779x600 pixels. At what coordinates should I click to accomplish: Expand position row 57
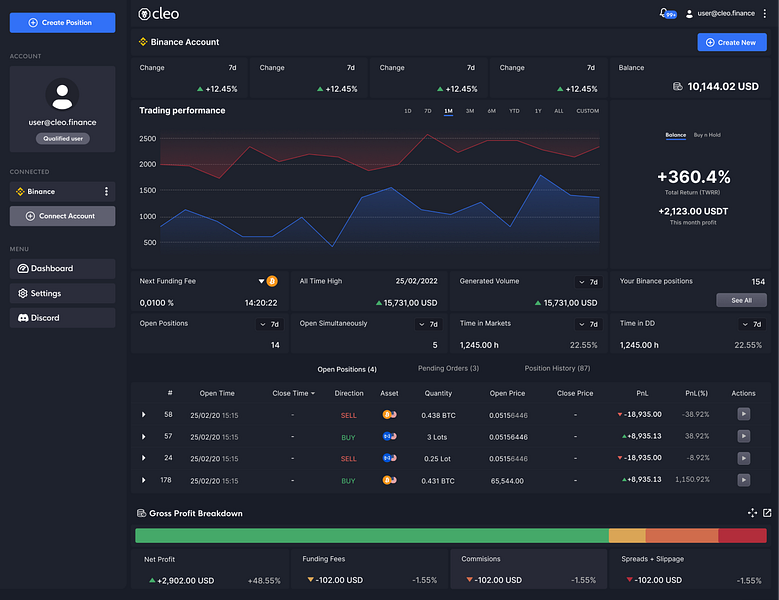coord(144,437)
